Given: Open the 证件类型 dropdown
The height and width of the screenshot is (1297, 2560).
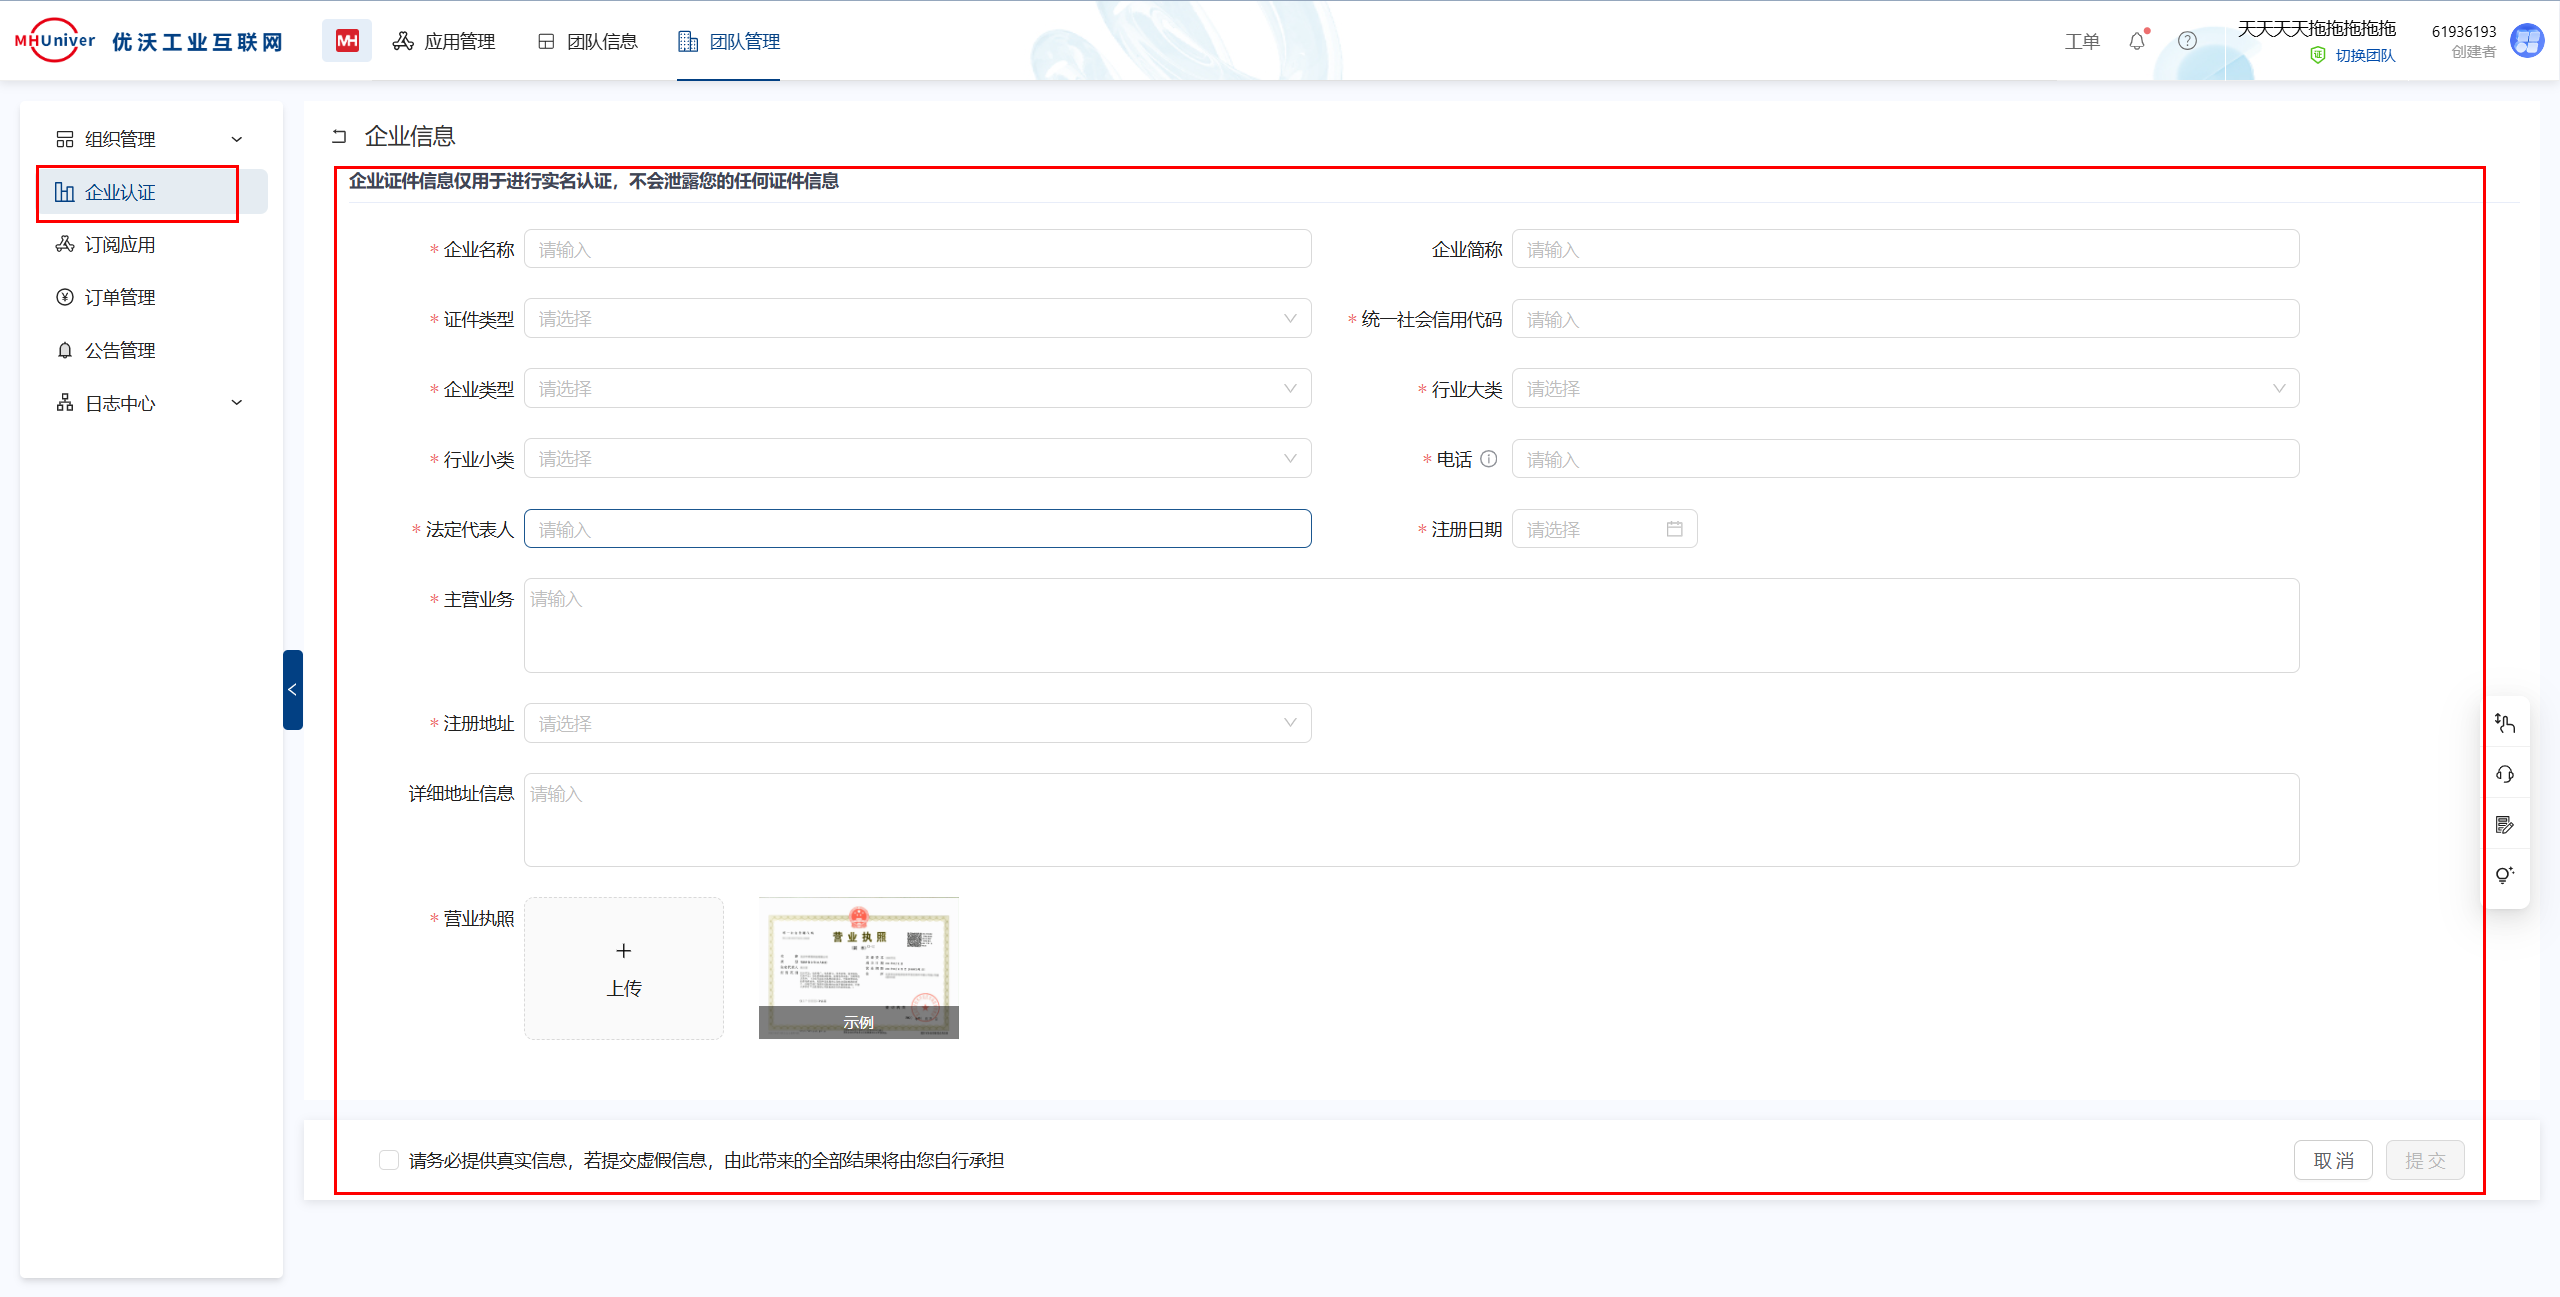Looking at the screenshot, I should [917, 319].
